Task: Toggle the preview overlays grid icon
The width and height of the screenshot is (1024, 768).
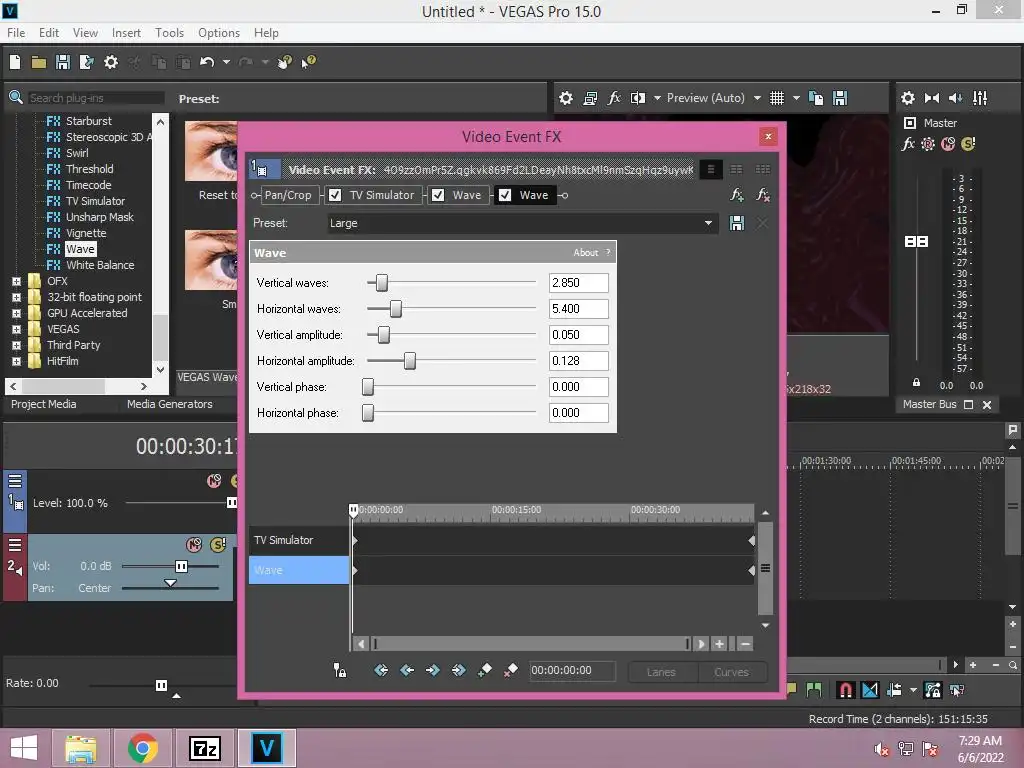Action: point(776,98)
